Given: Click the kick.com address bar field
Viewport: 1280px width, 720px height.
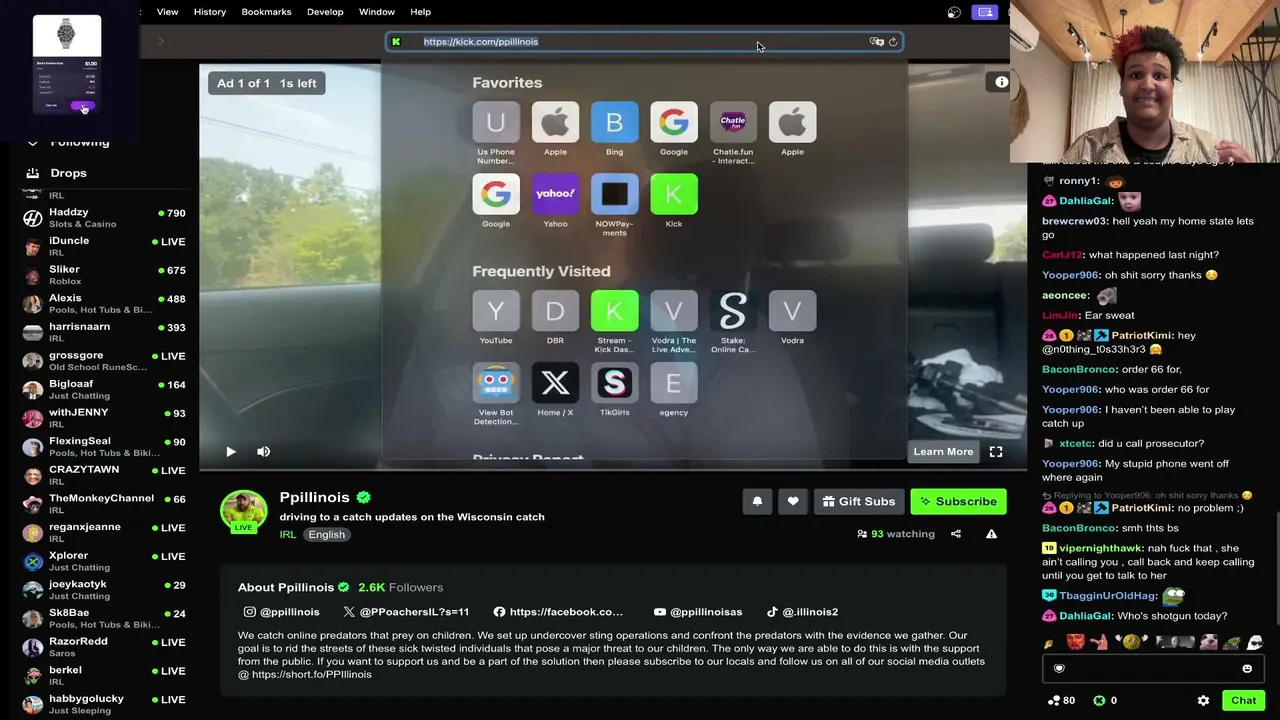Looking at the screenshot, I should 645,42.
